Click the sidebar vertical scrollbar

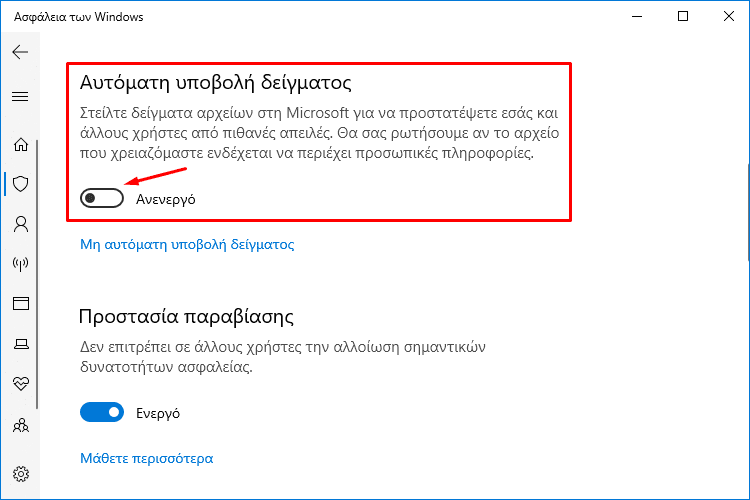tap(37, 274)
